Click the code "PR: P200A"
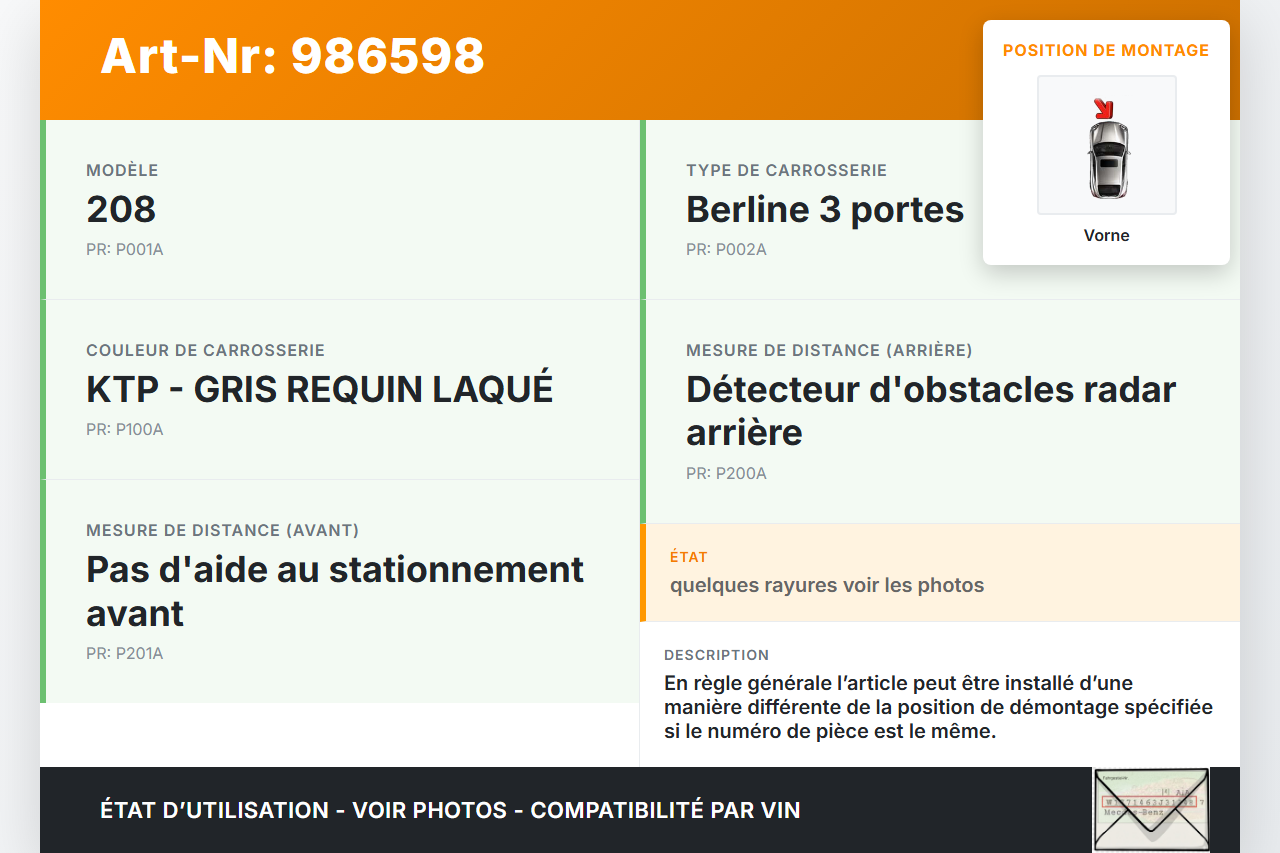This screenshot has height=853, width=1280. [726, 474]
